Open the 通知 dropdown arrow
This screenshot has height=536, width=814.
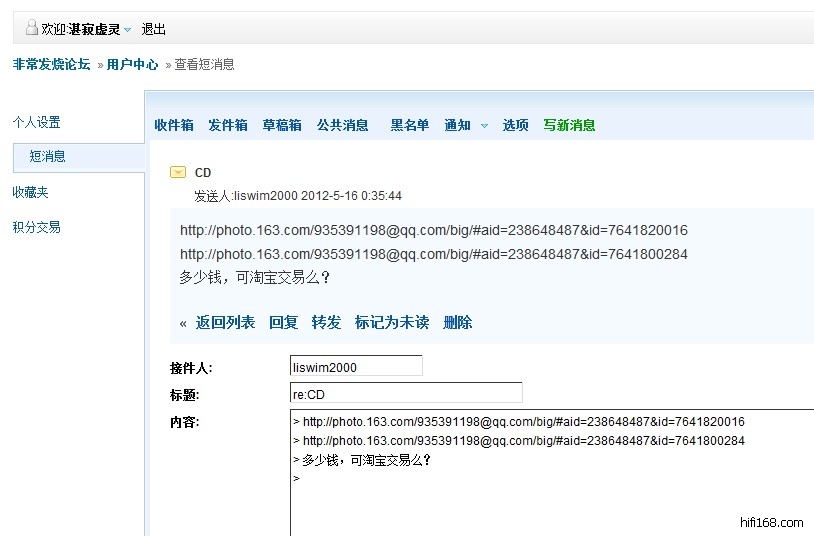pos(484,126)
